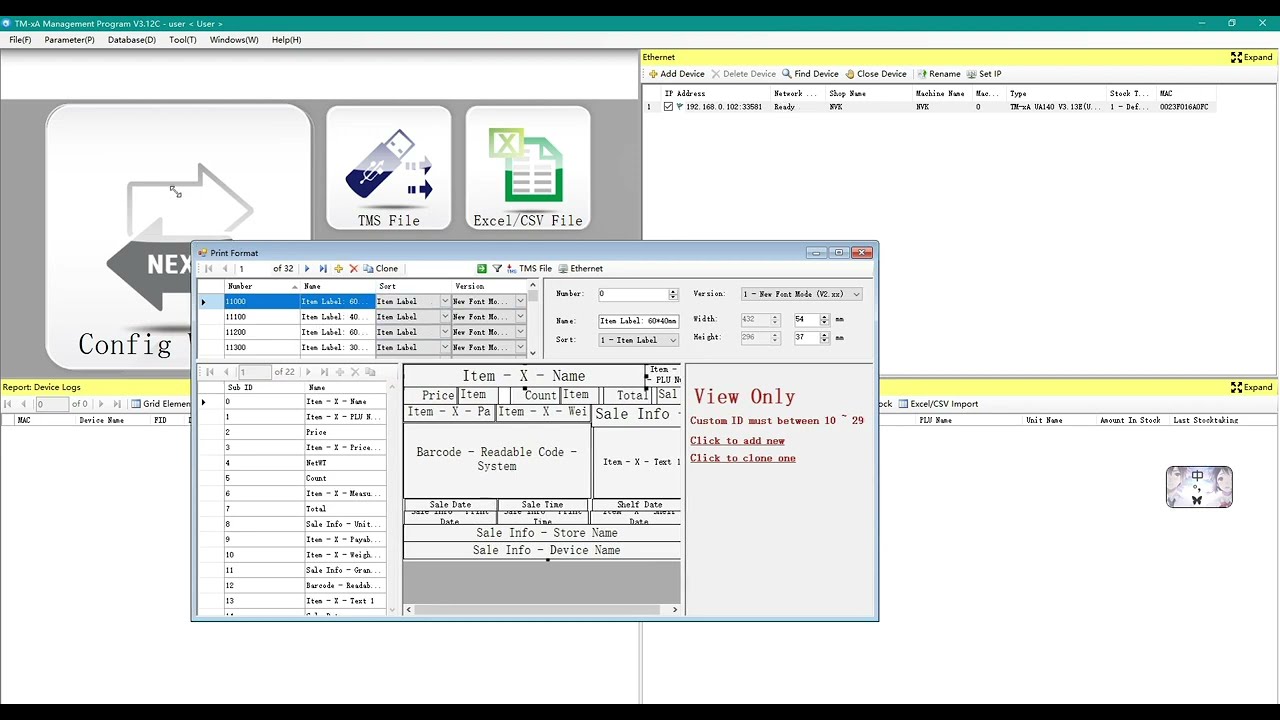This screenshot has width=1280, height=720.
Task: Expand the Ethernet panel
Action: click(x=1251, y=57)
